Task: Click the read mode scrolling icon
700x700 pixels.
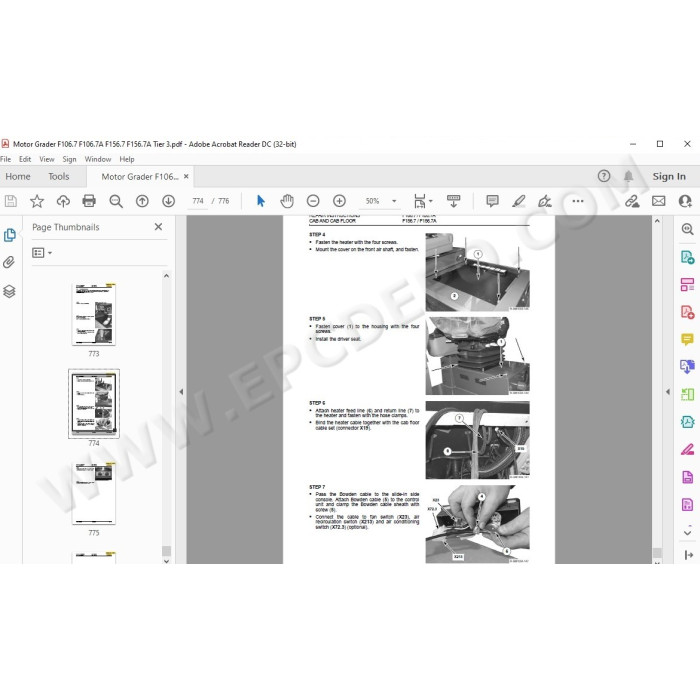Action: (453, 201)
